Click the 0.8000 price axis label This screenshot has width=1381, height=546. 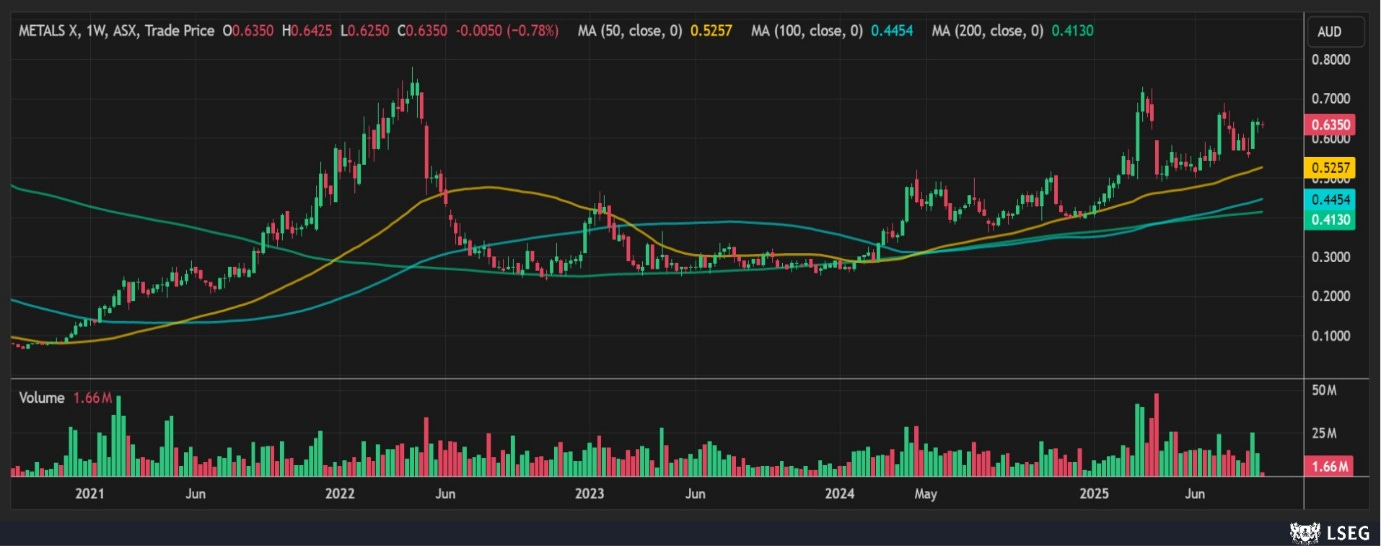click(x=1331, y=60)
